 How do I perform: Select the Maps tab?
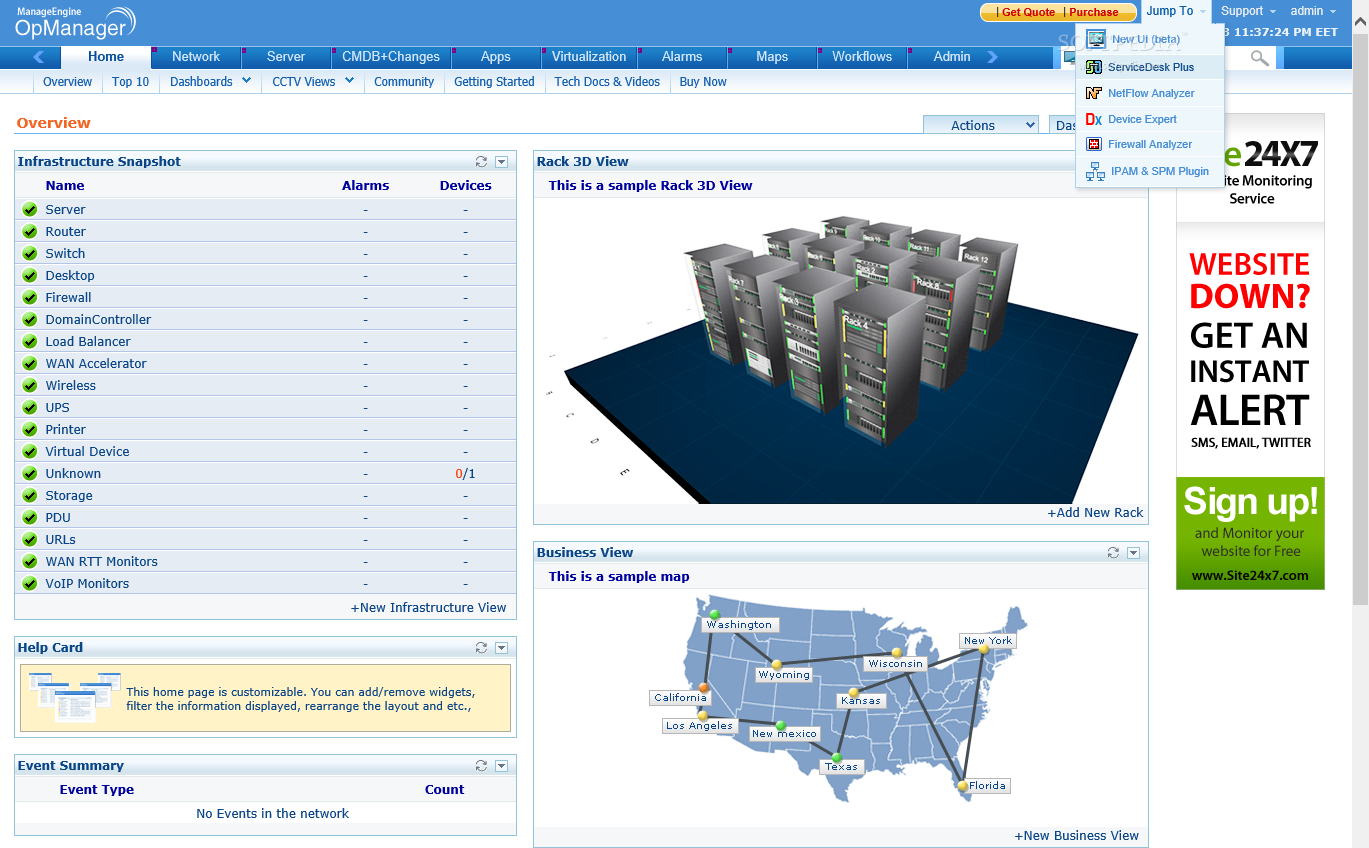[x=772, y=57]
